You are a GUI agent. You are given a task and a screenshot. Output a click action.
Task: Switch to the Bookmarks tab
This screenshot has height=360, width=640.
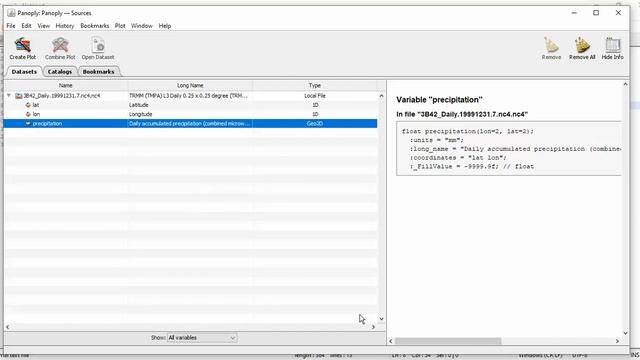click(98, 71)
